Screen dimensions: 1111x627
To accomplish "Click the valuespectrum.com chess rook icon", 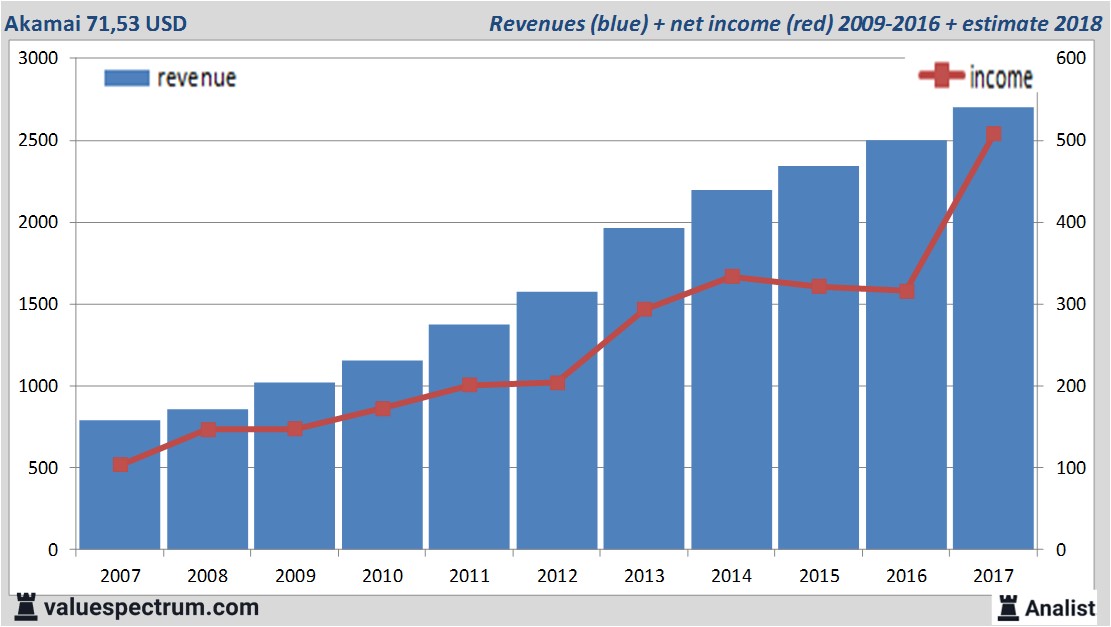I will click(x=26, y=607).
